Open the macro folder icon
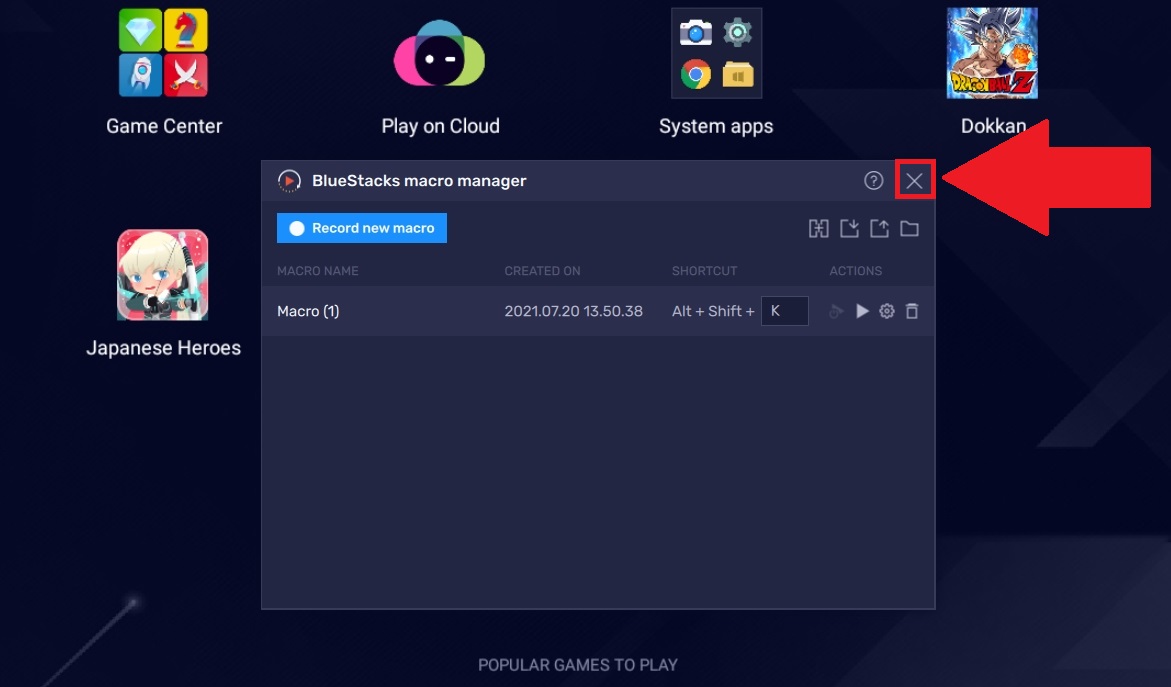The width and height of the screenshot is (1171, 687). pos(909,229)
